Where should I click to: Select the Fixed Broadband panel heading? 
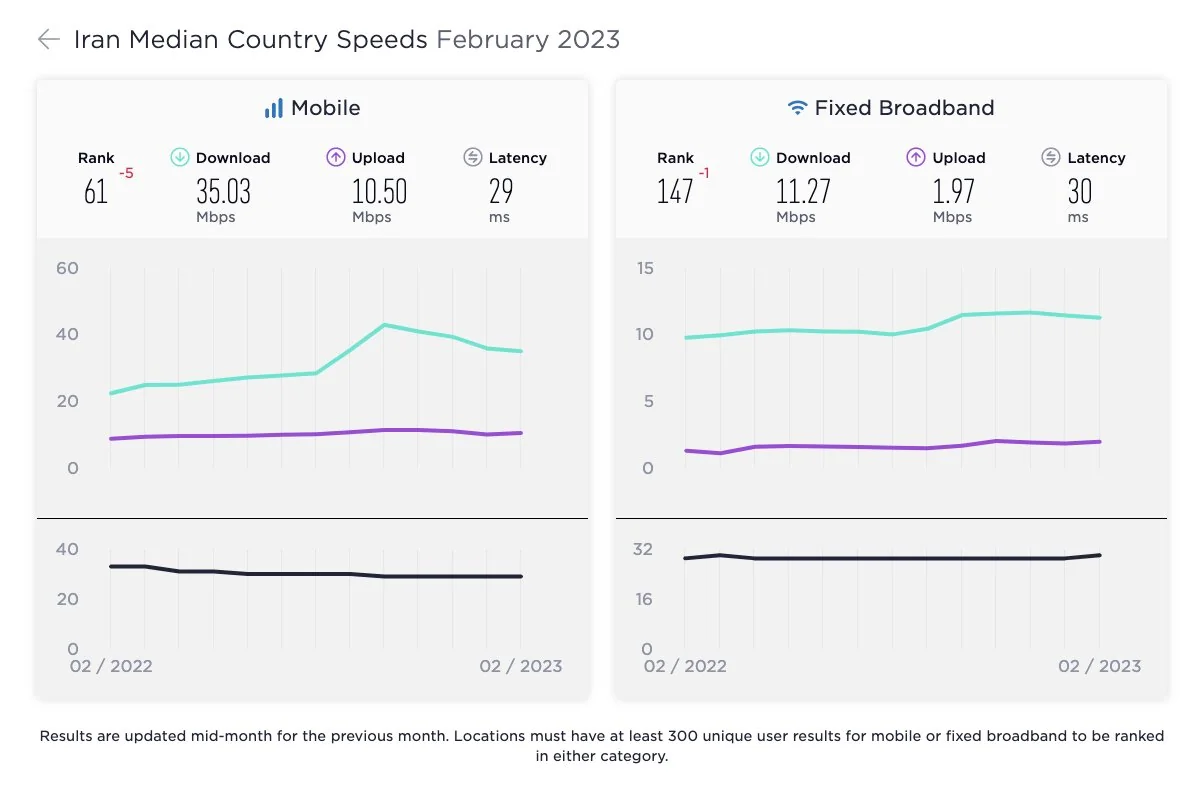tap(904, 108)
